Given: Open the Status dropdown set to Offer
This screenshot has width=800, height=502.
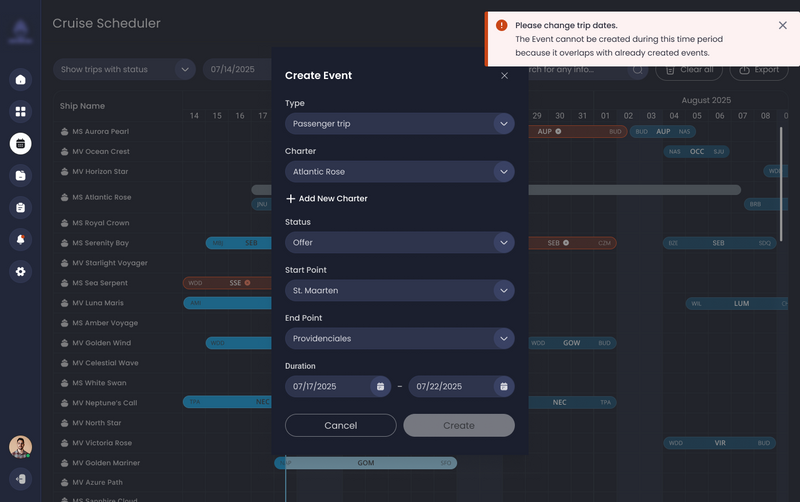Looking at the screenshot, I should point(399,242).
